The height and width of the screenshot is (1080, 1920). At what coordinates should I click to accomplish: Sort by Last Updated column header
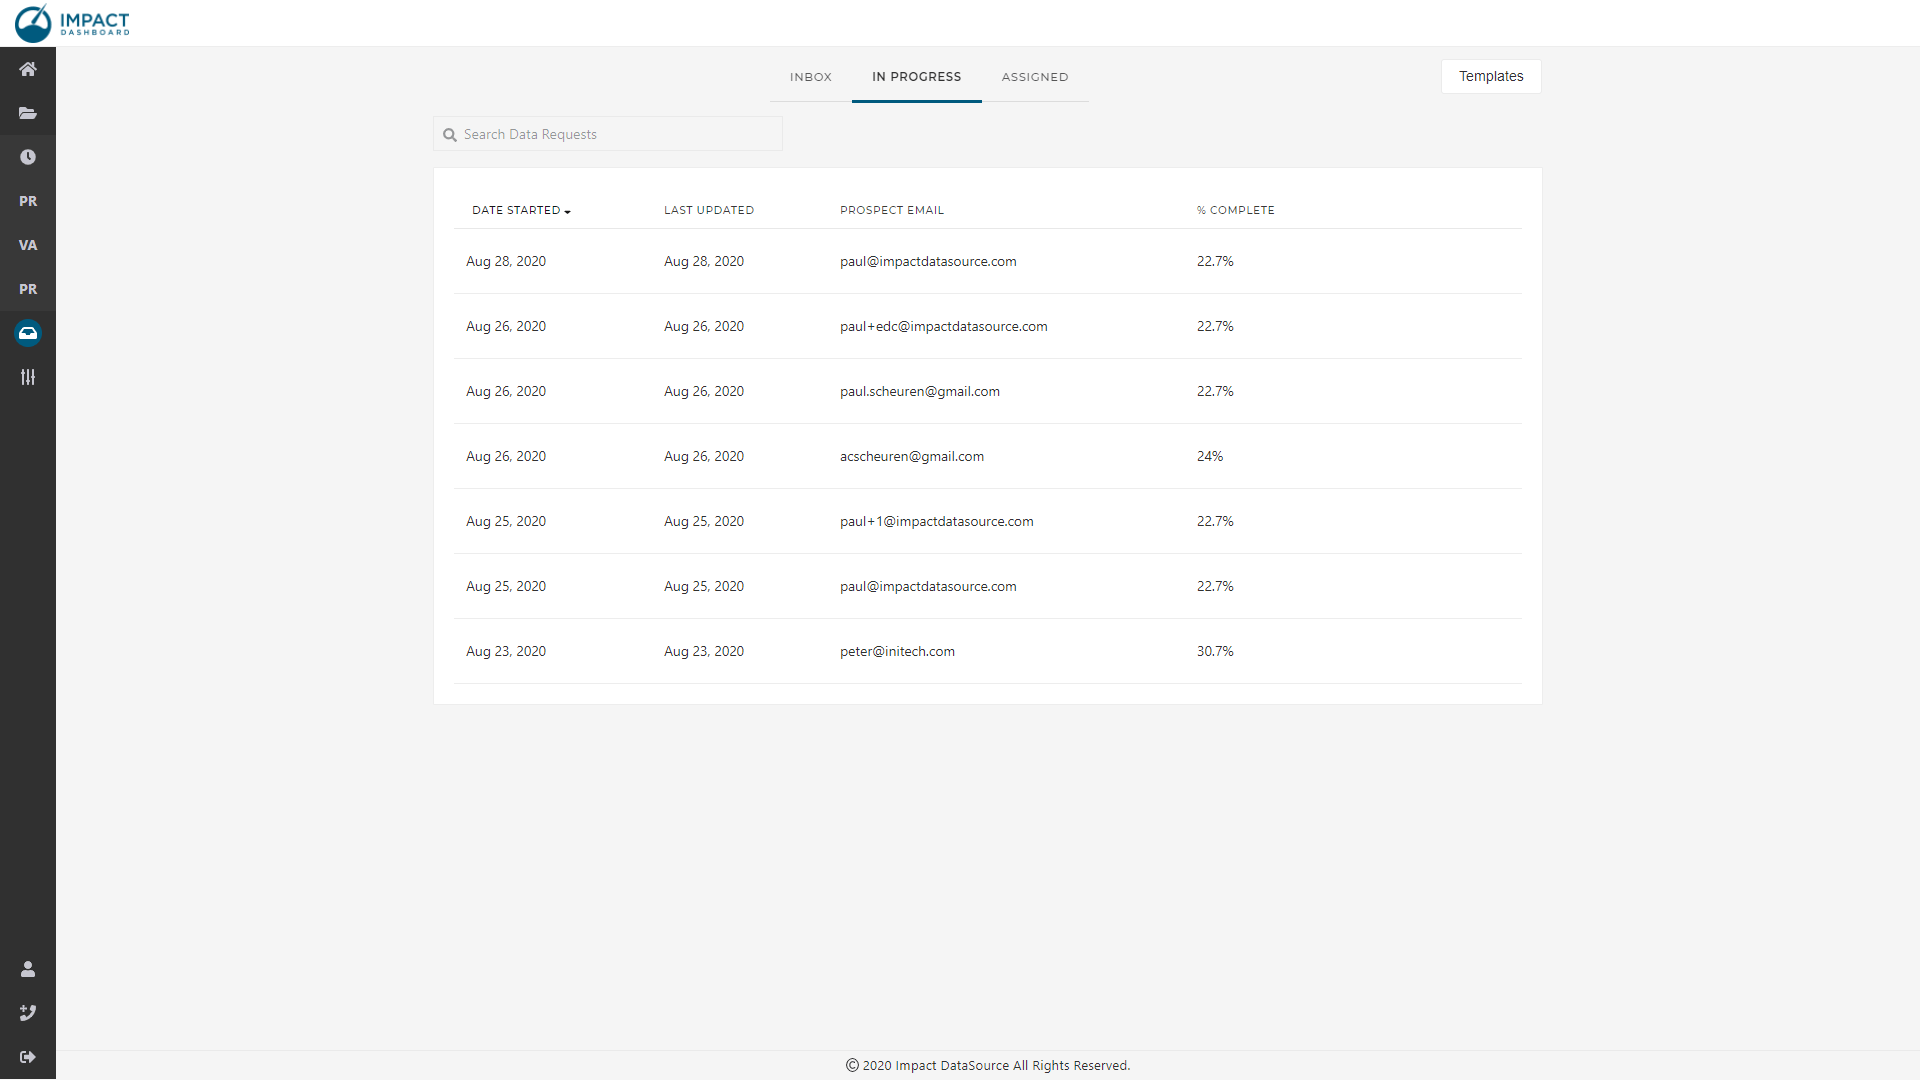(x=708, y=210)
